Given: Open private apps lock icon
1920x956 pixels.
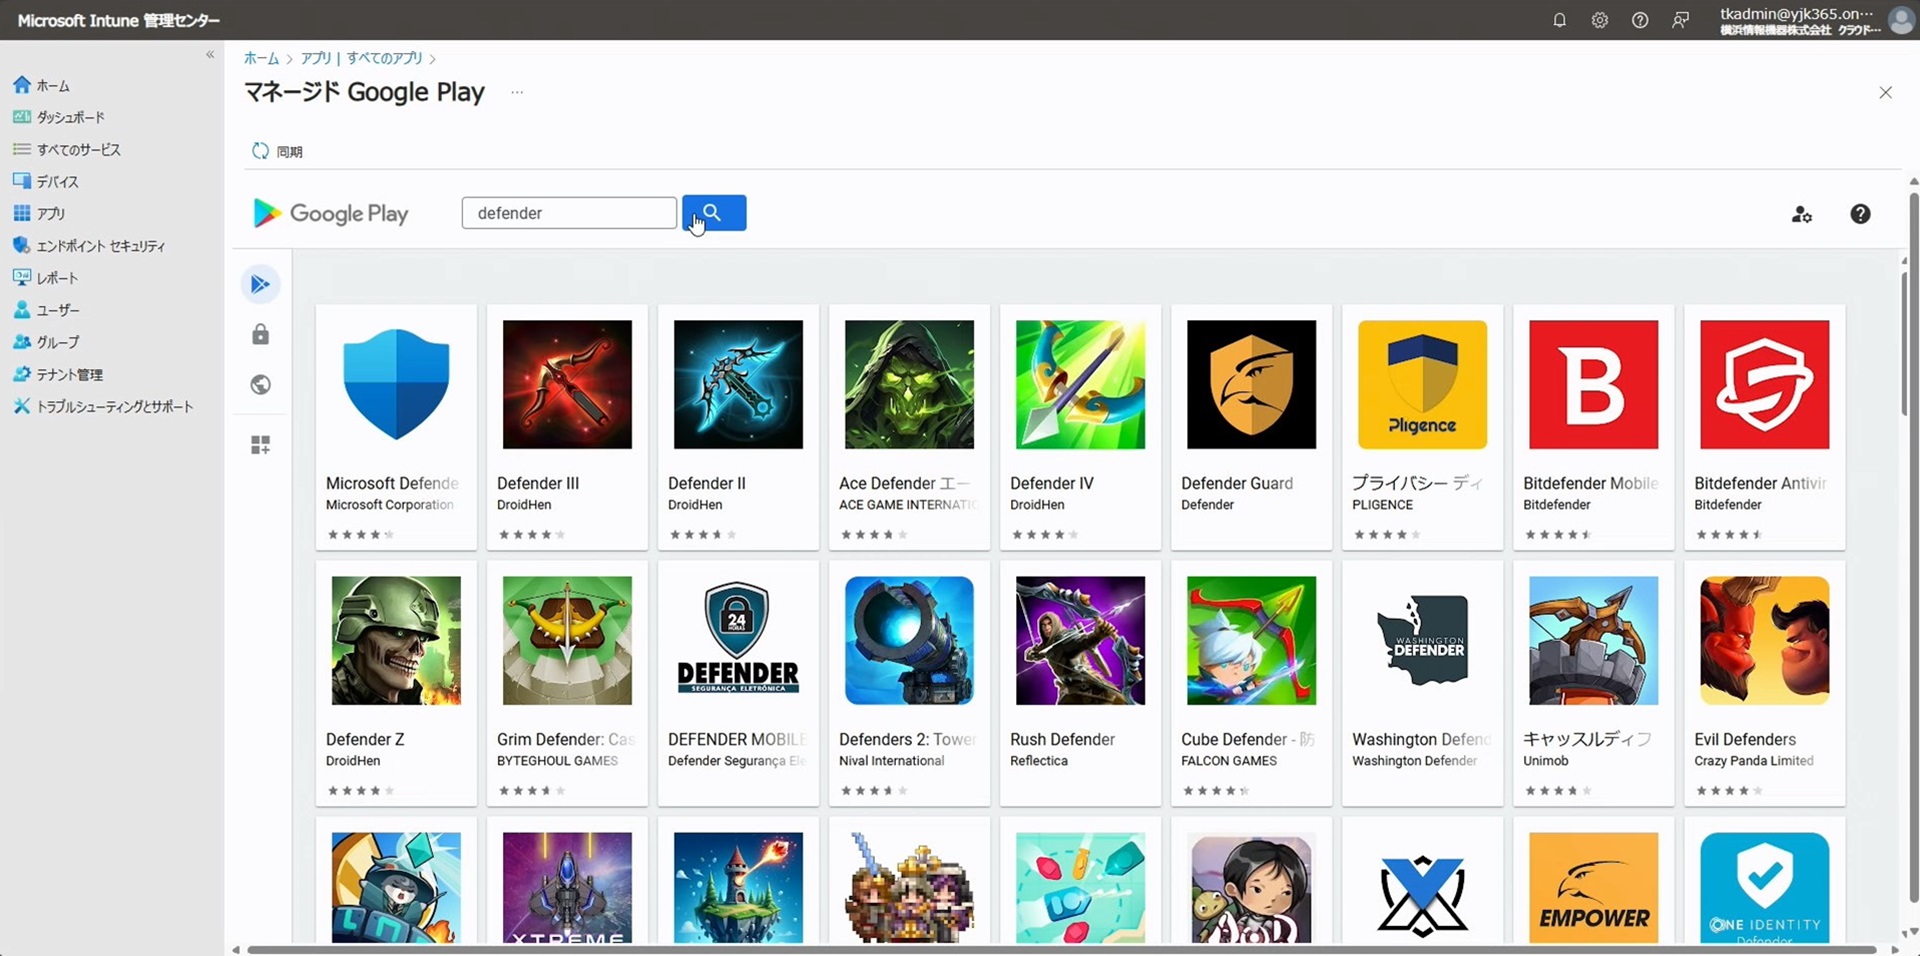Looking at the screenshot, I should (x=260, y=334).
